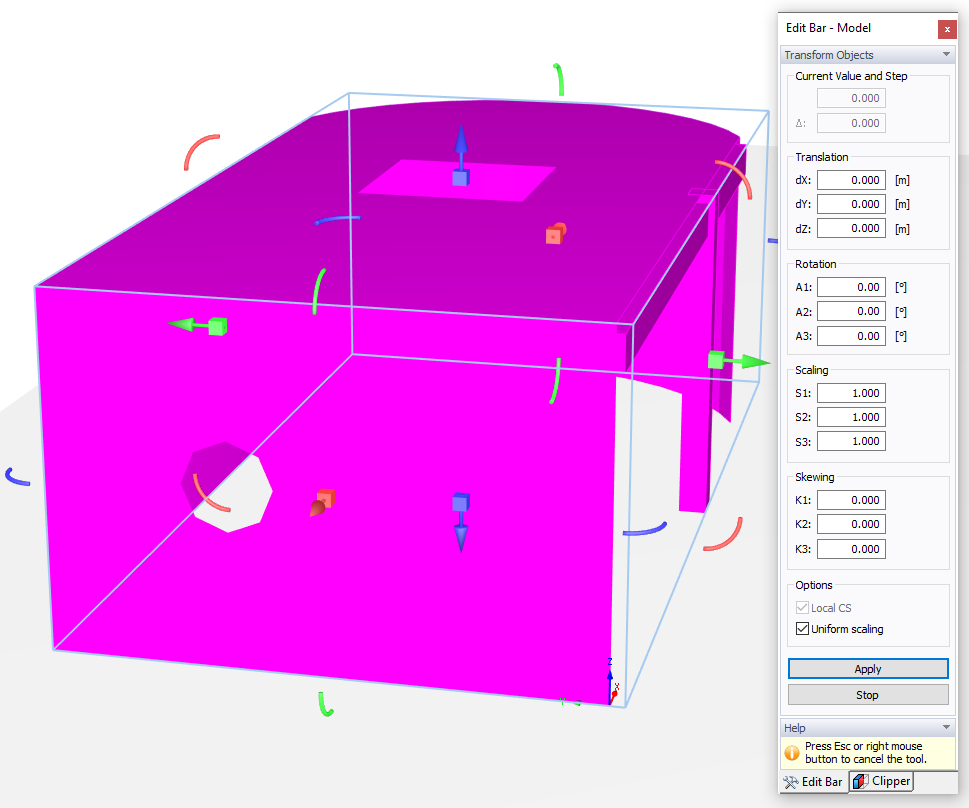
Task: Click the K2 skewing input field
Action: 851,524
